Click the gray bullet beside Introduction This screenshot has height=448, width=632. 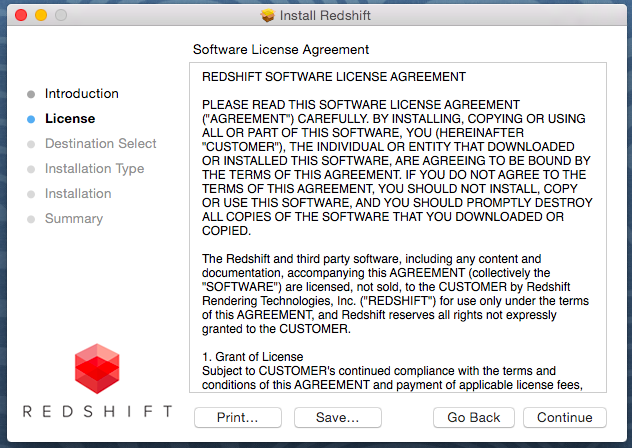pos(31,94)
